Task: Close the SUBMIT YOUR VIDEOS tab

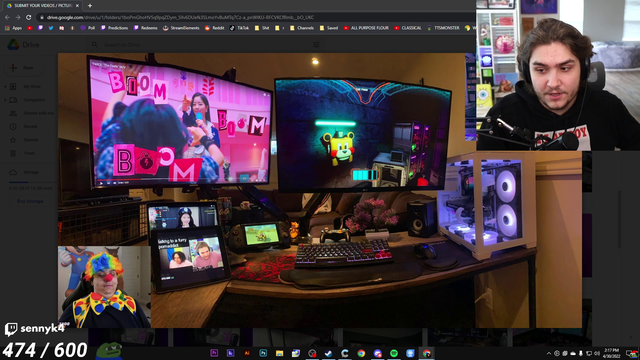Action: [x=77, y=6]
